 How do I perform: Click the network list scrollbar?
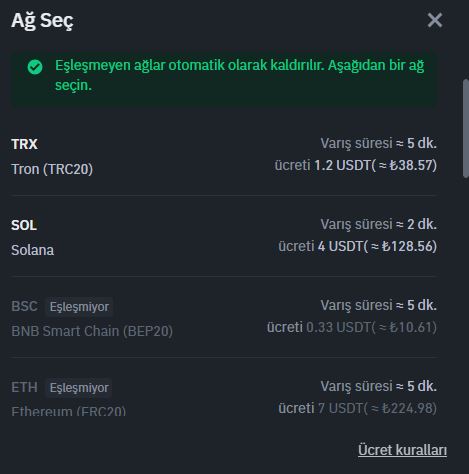[x=466, y=128]
